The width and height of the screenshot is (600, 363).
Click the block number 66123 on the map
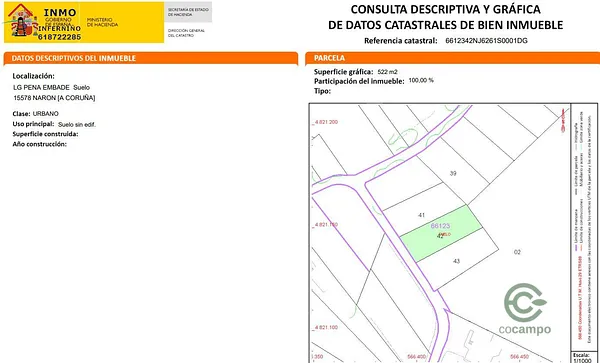click(x=440, y=226)
